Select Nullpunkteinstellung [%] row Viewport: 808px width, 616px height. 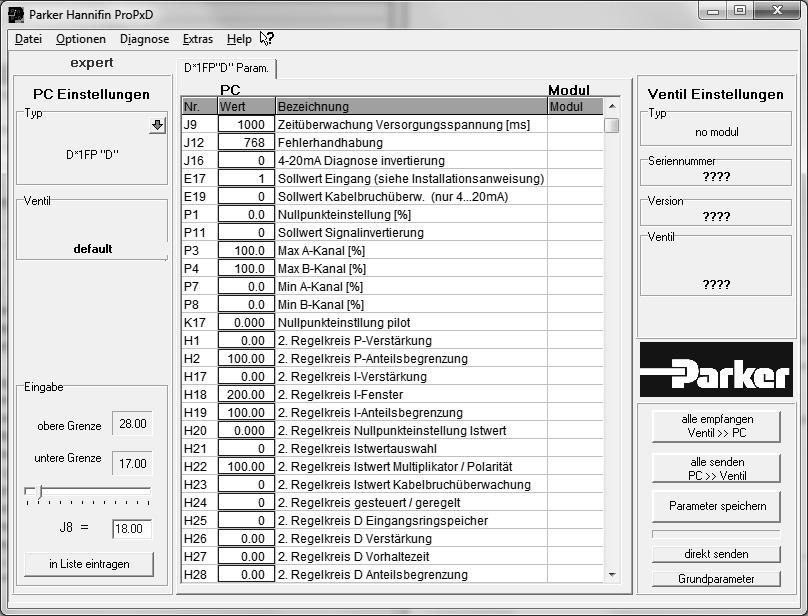point(392,214)
